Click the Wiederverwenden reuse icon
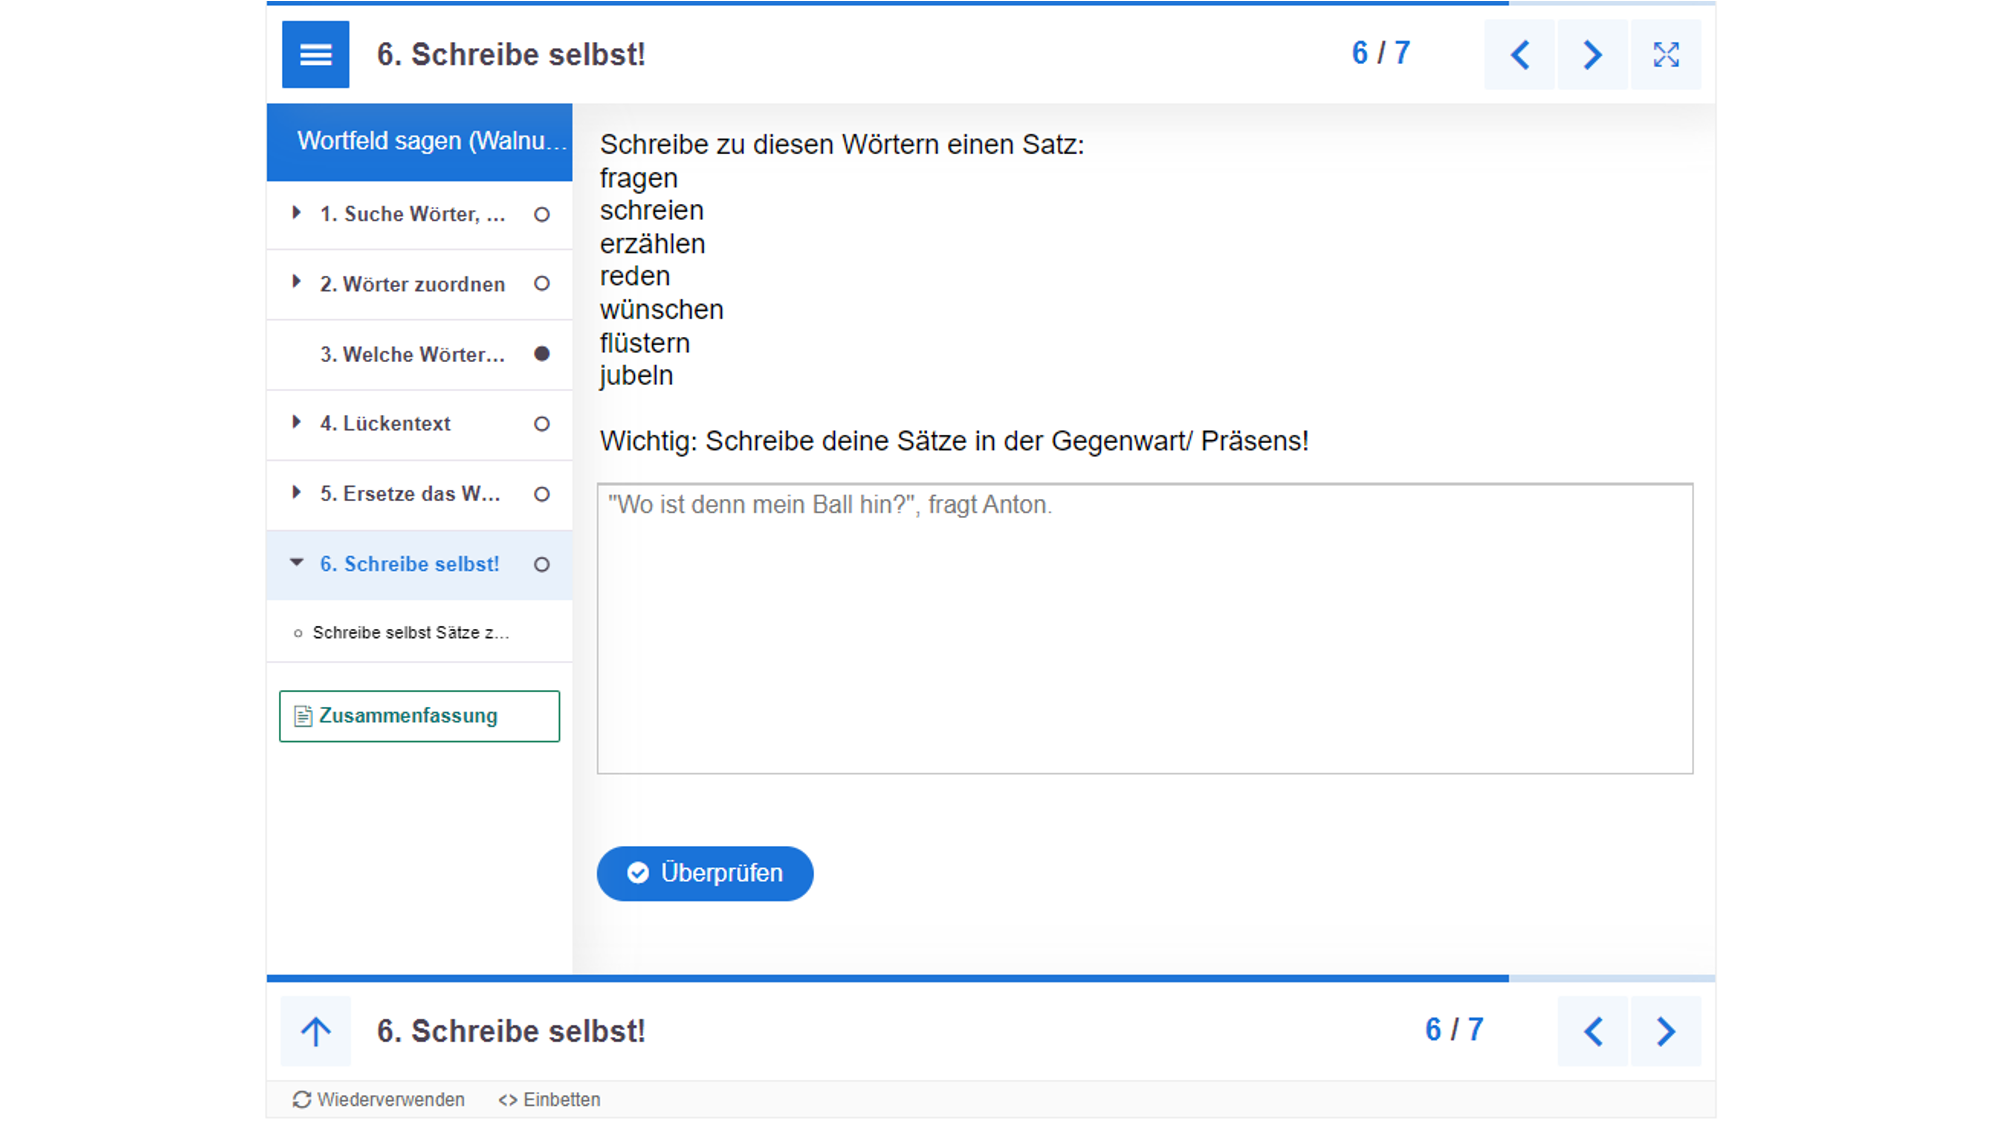This screenshot has height=1127, width=2002. tap(301, 1099)
